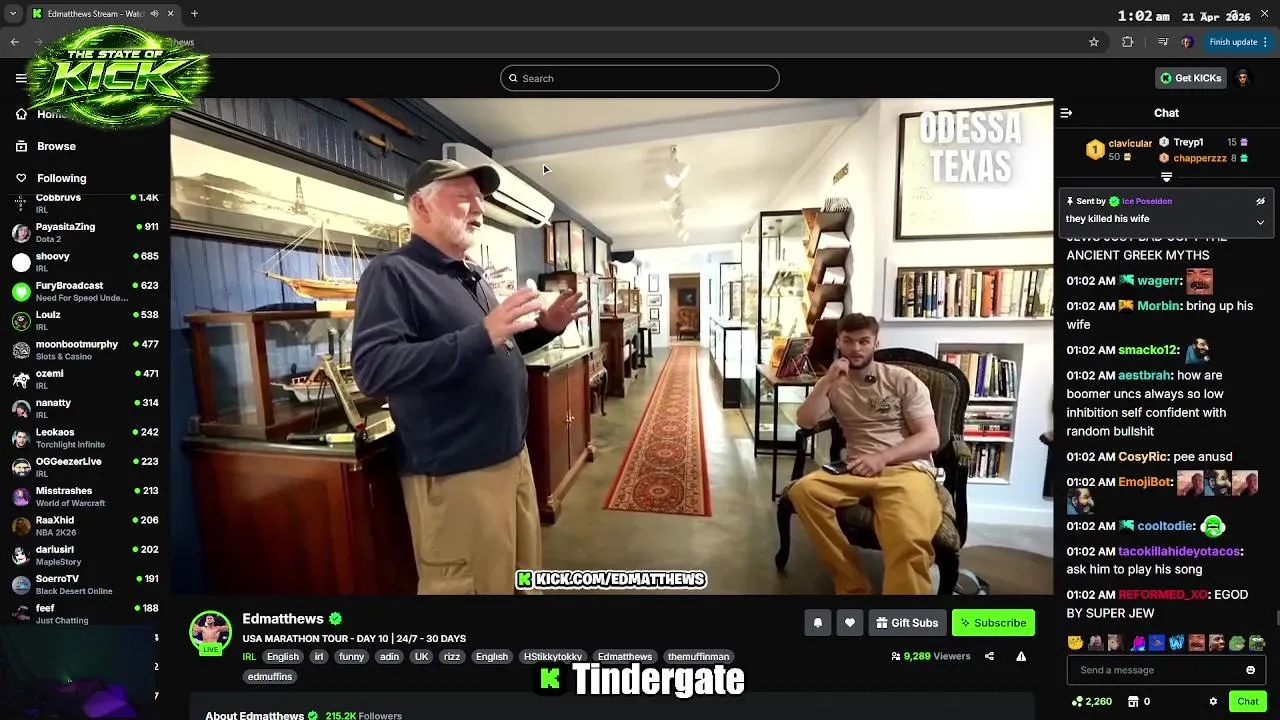Screen dimensions: 1280x720
Task: Open Misstrashes channel in sidebar
Action: (85, 496)
